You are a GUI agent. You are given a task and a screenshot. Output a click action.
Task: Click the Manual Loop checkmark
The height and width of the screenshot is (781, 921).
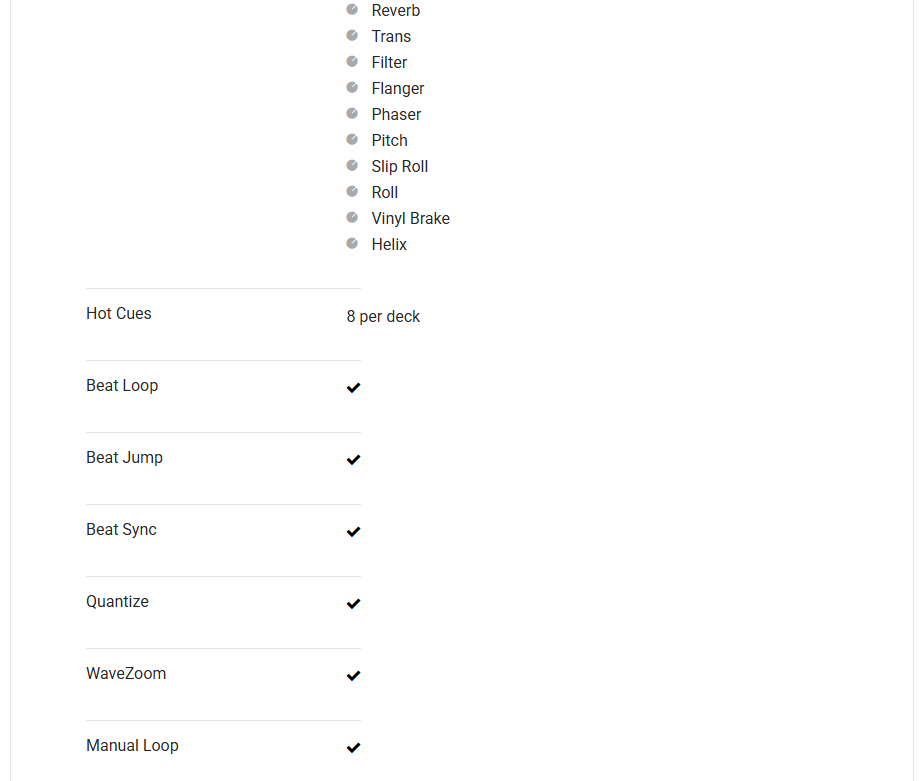(353, 748)
